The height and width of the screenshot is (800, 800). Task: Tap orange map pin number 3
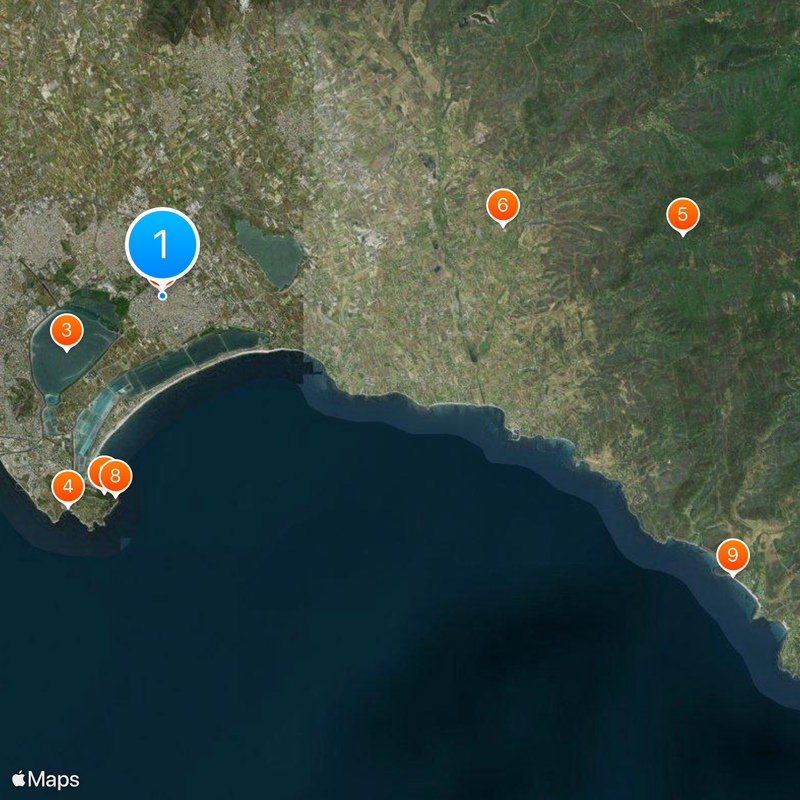point(67,331)
